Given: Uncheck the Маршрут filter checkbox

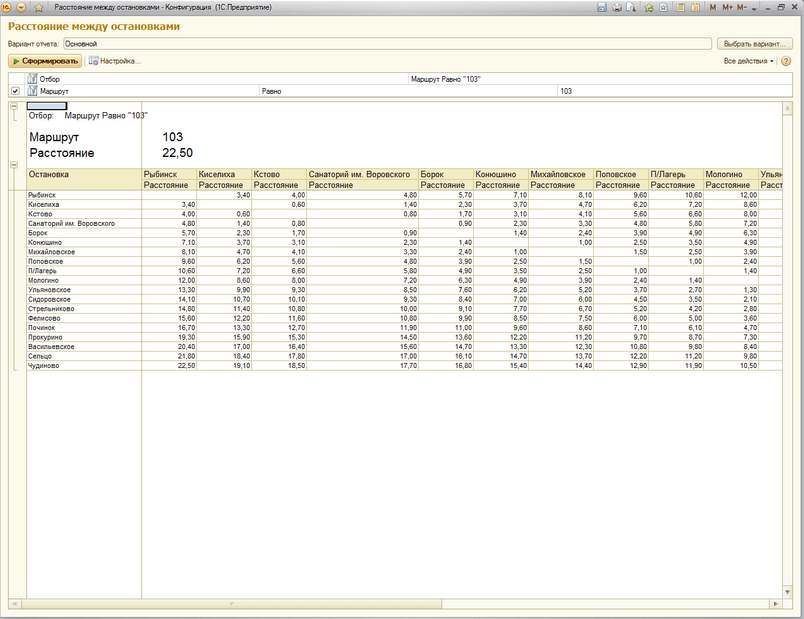Looking at the screenshot, I should point(15,91).
